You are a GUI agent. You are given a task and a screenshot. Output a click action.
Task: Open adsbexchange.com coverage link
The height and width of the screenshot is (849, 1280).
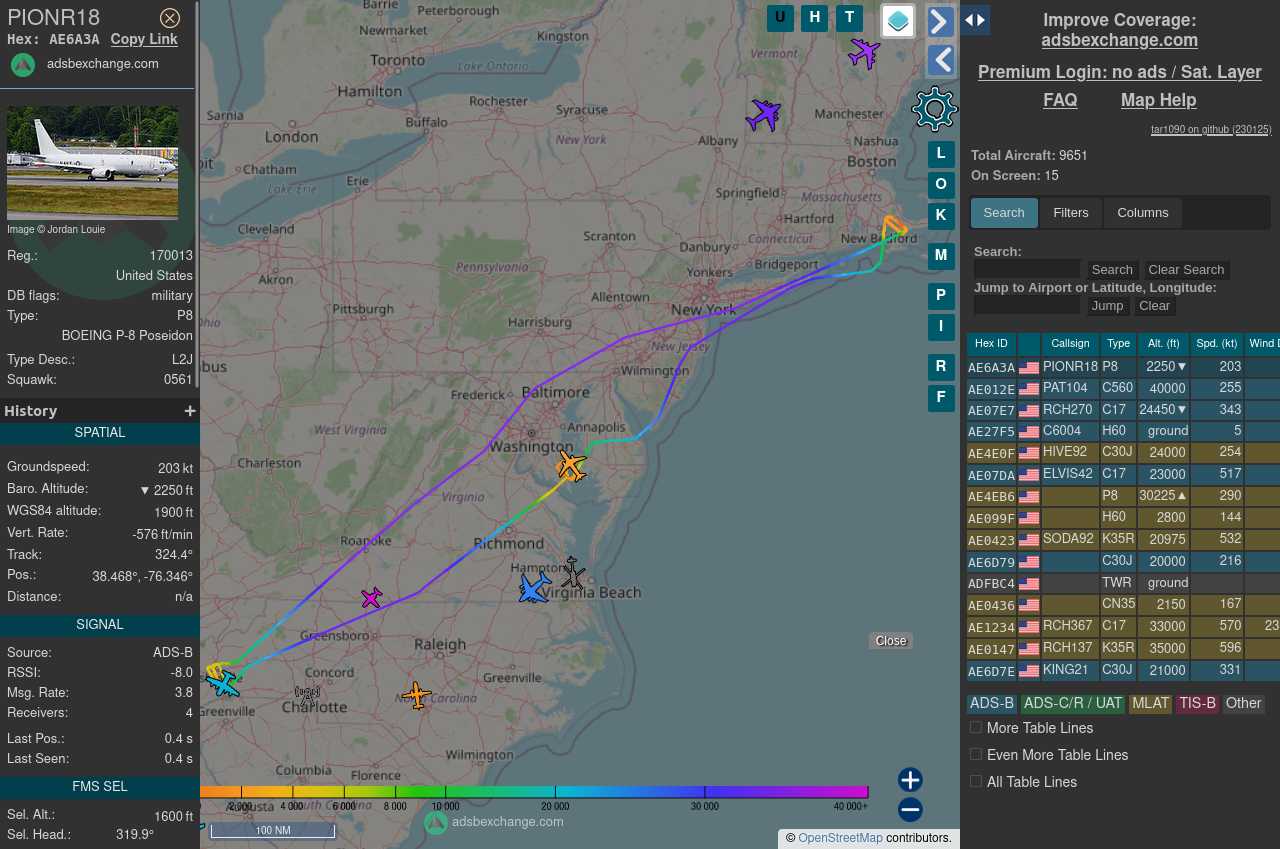pos(1120,40)
